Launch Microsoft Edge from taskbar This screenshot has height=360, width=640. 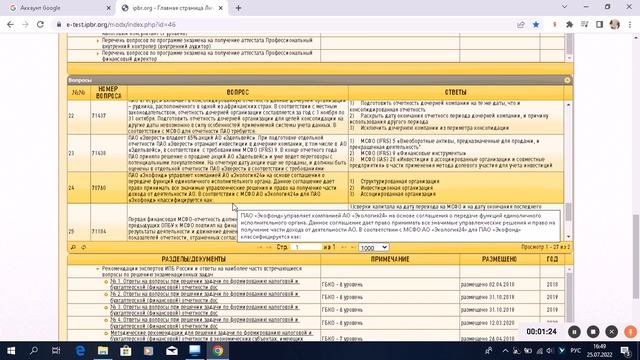80,351
